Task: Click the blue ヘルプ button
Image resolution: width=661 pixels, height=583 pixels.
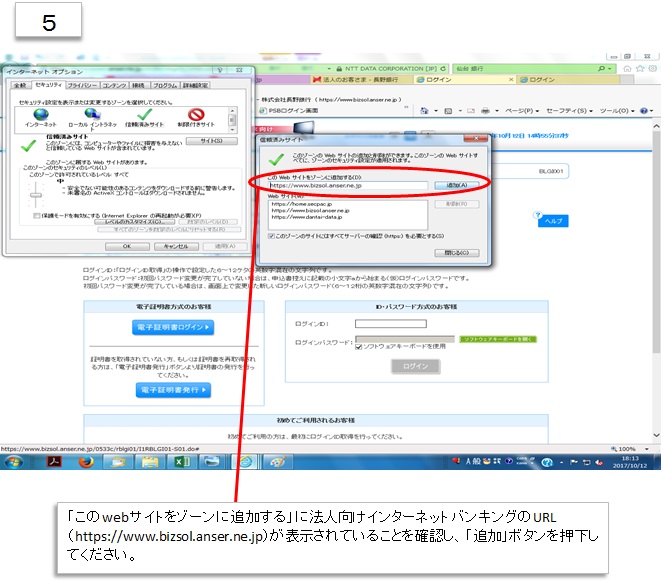Action: pos(553,221)
